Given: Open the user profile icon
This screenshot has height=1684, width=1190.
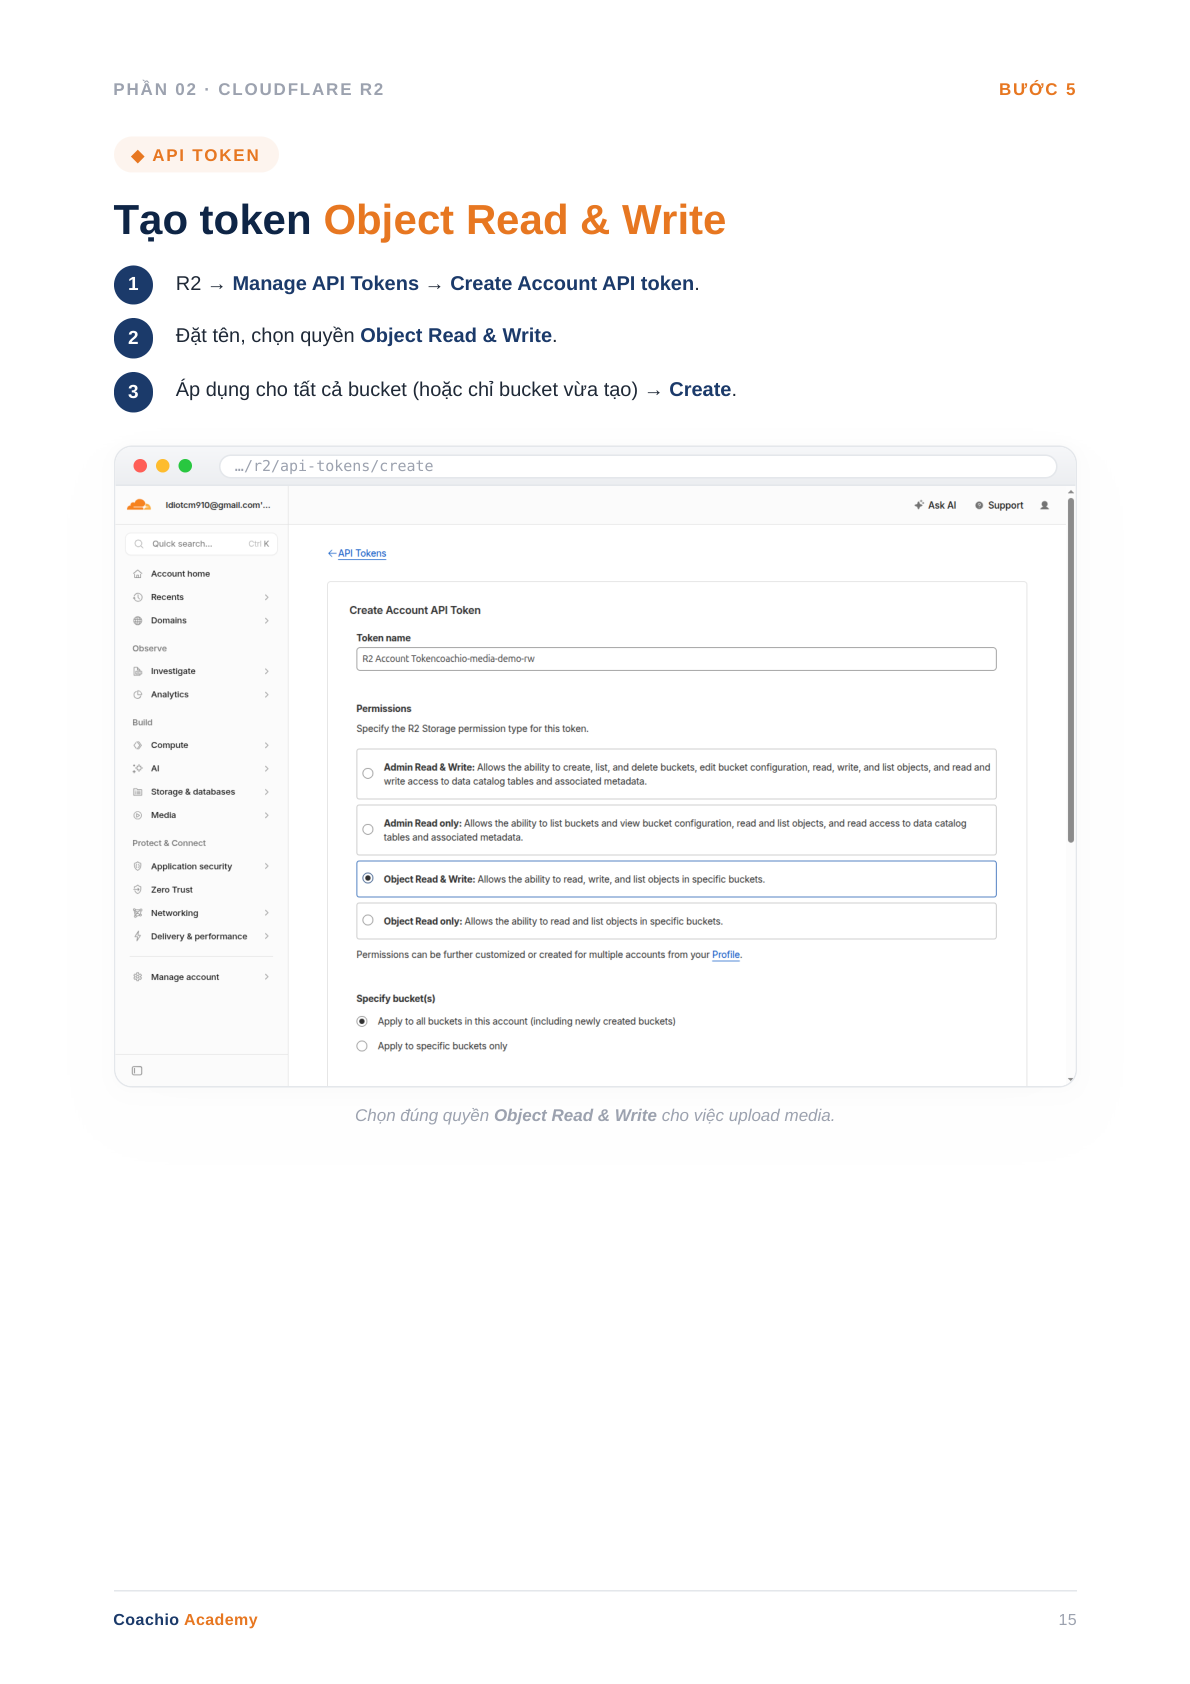Looking at the screenshot, I should [1044, 506].
